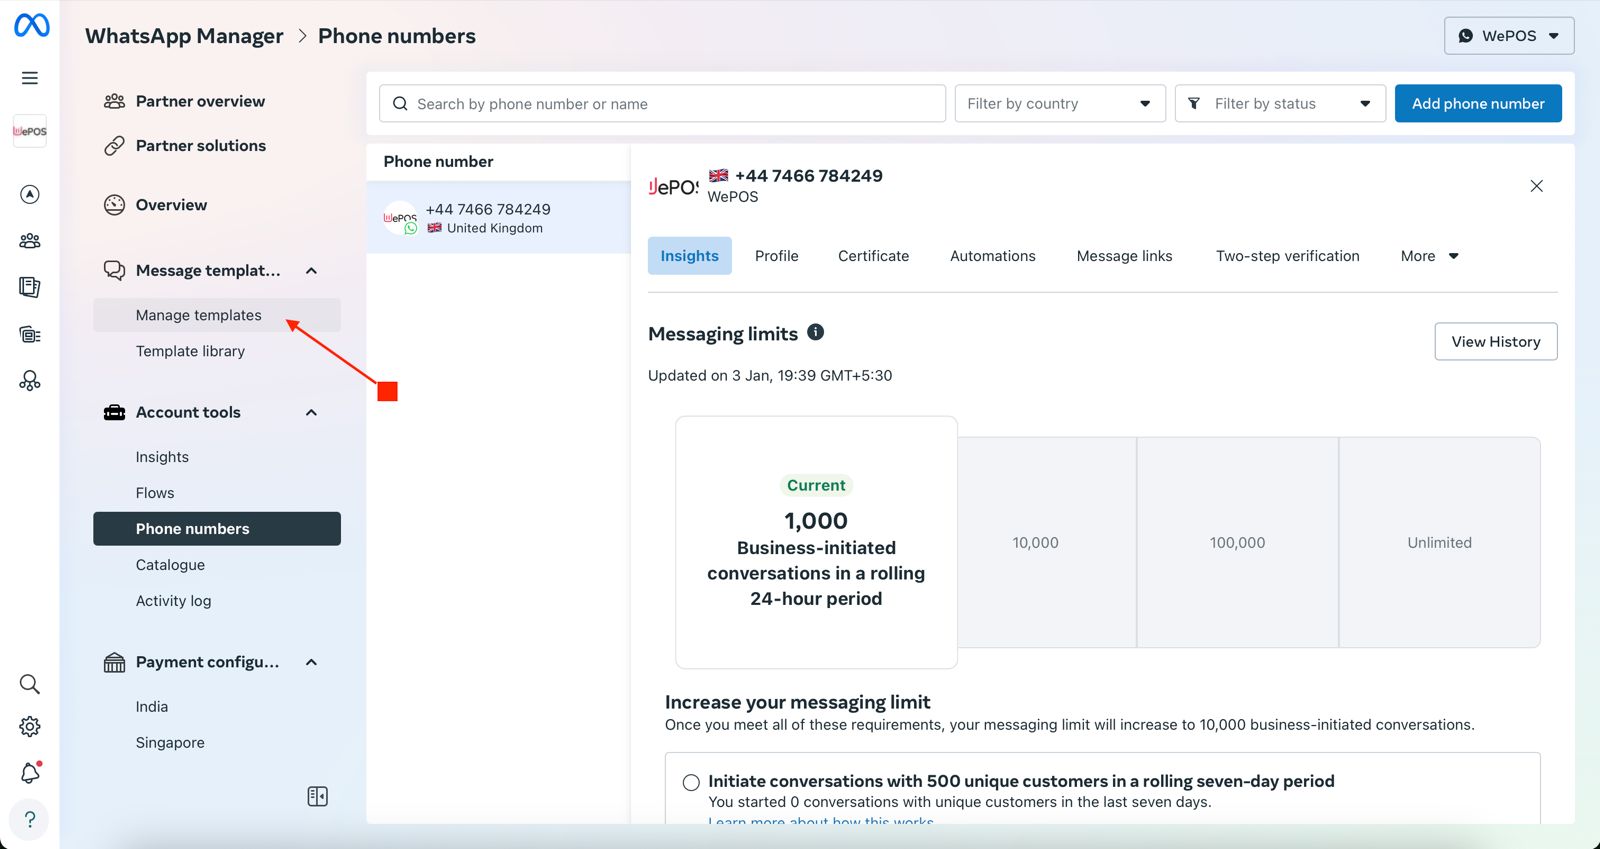
Task: Open the notifications bell icon
Action: (x=30, y=773)
